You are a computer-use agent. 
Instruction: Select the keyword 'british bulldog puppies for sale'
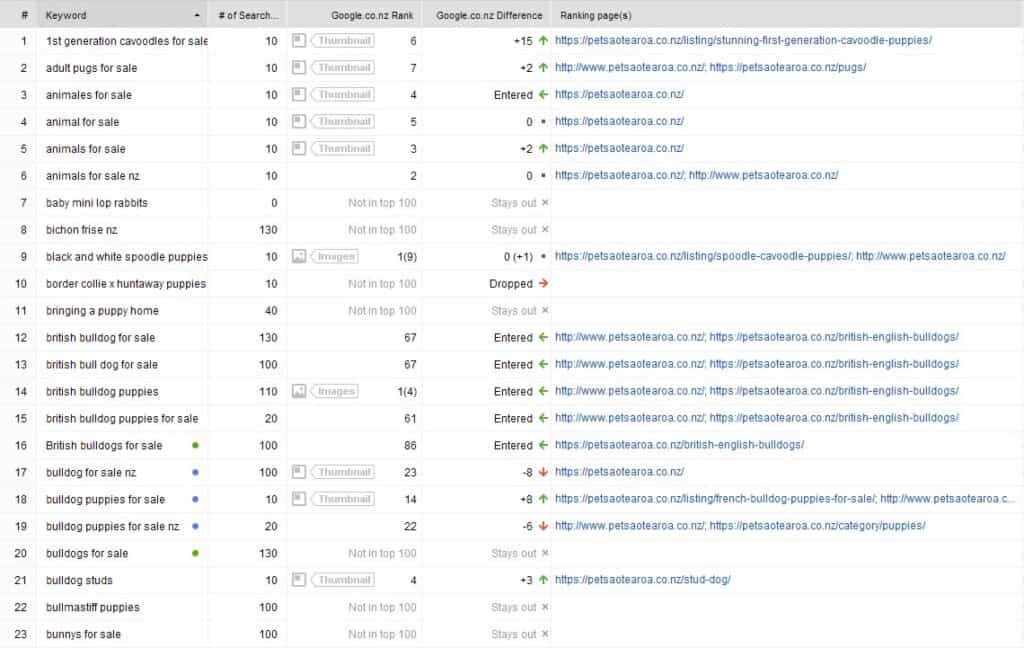point(122,418)
